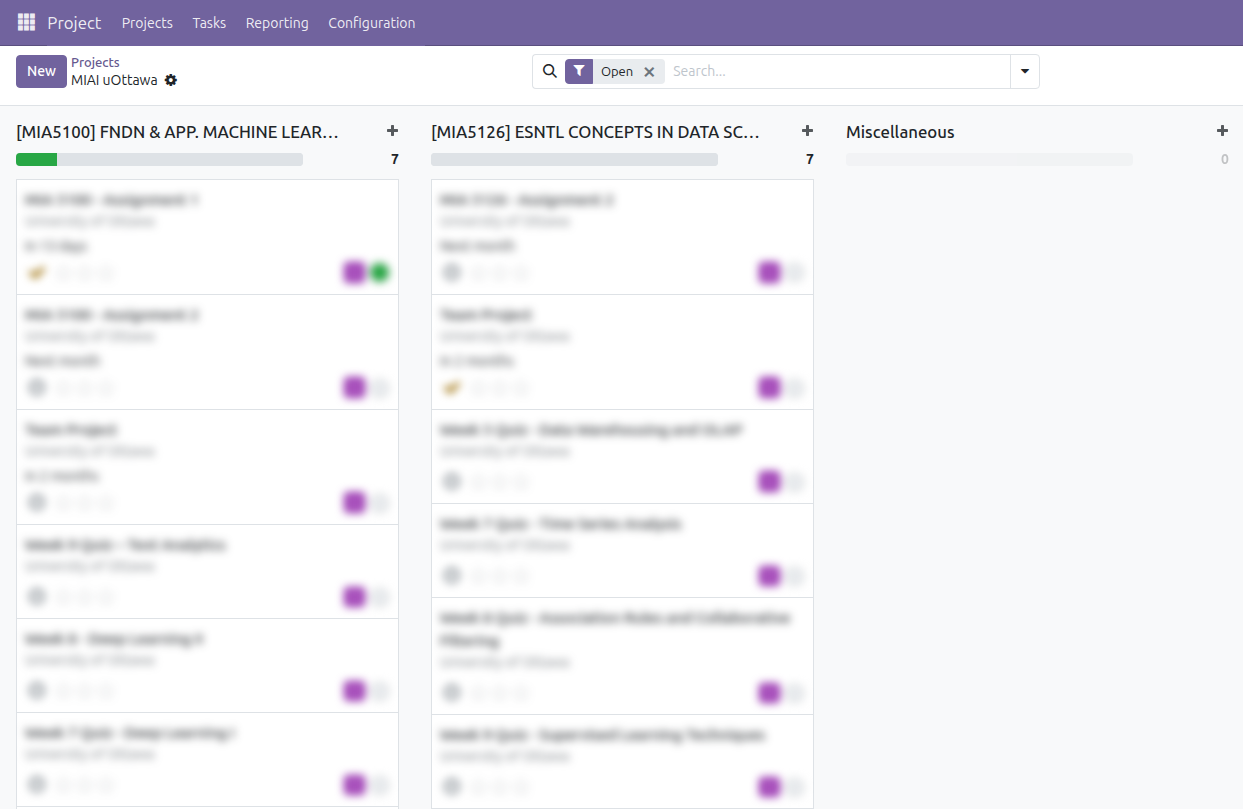Click green segment of MIA5100 progress bar
The height and width of the screenshot is (809, 1243).
point(36,159)
